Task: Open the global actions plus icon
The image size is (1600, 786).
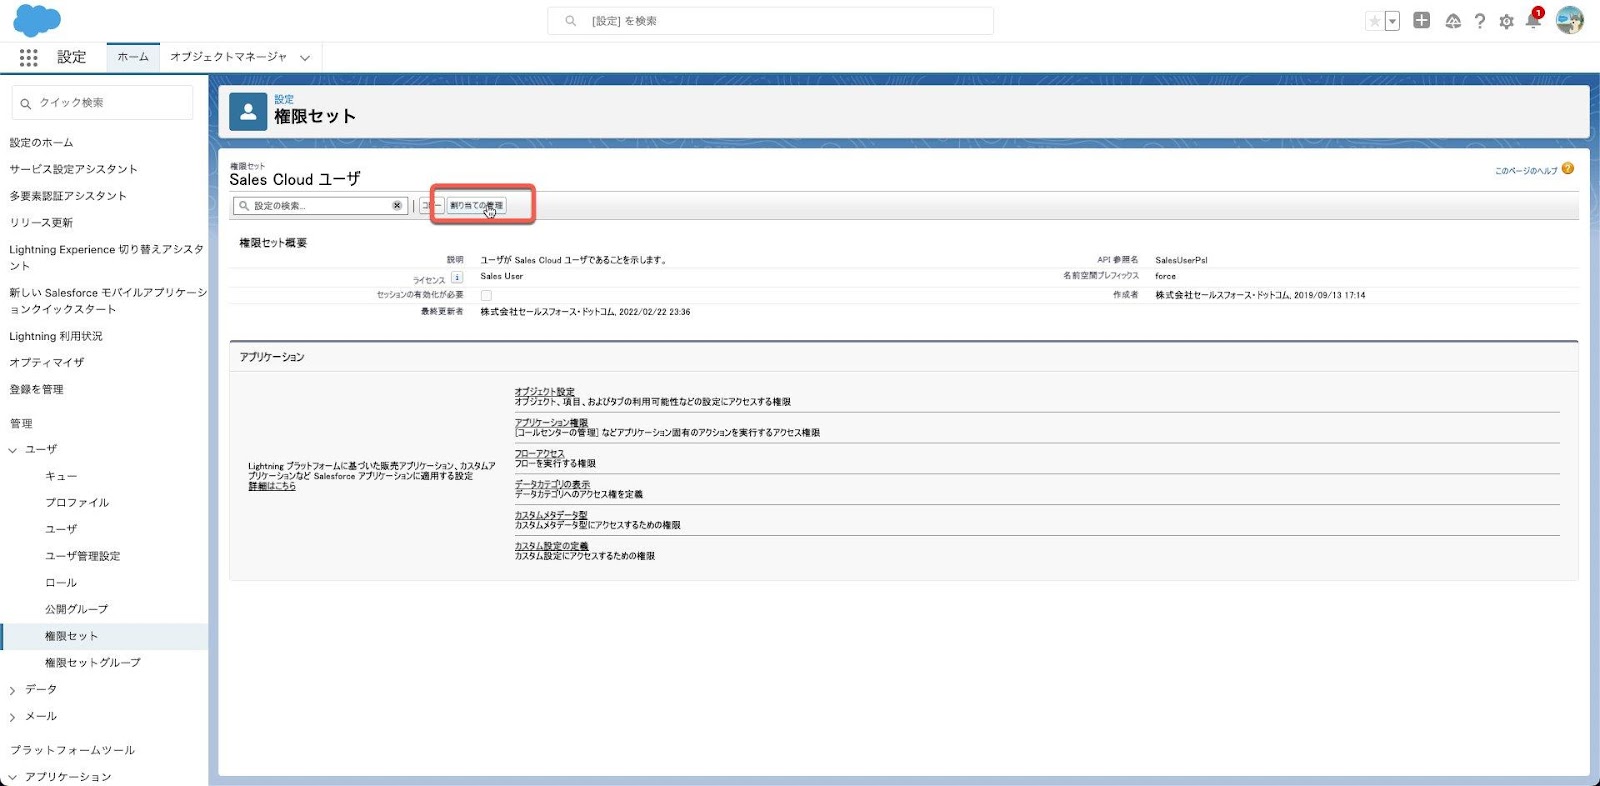Action: point(1421,20)
